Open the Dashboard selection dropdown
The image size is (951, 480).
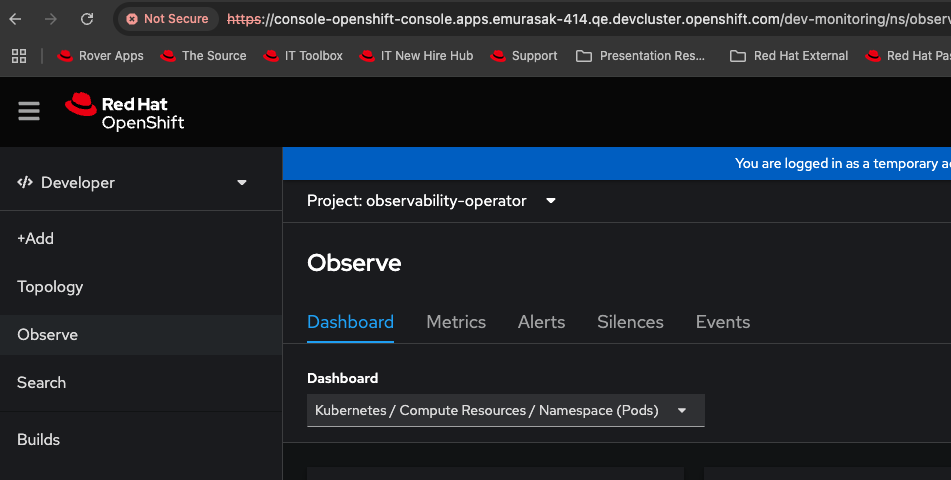(505, 410)
